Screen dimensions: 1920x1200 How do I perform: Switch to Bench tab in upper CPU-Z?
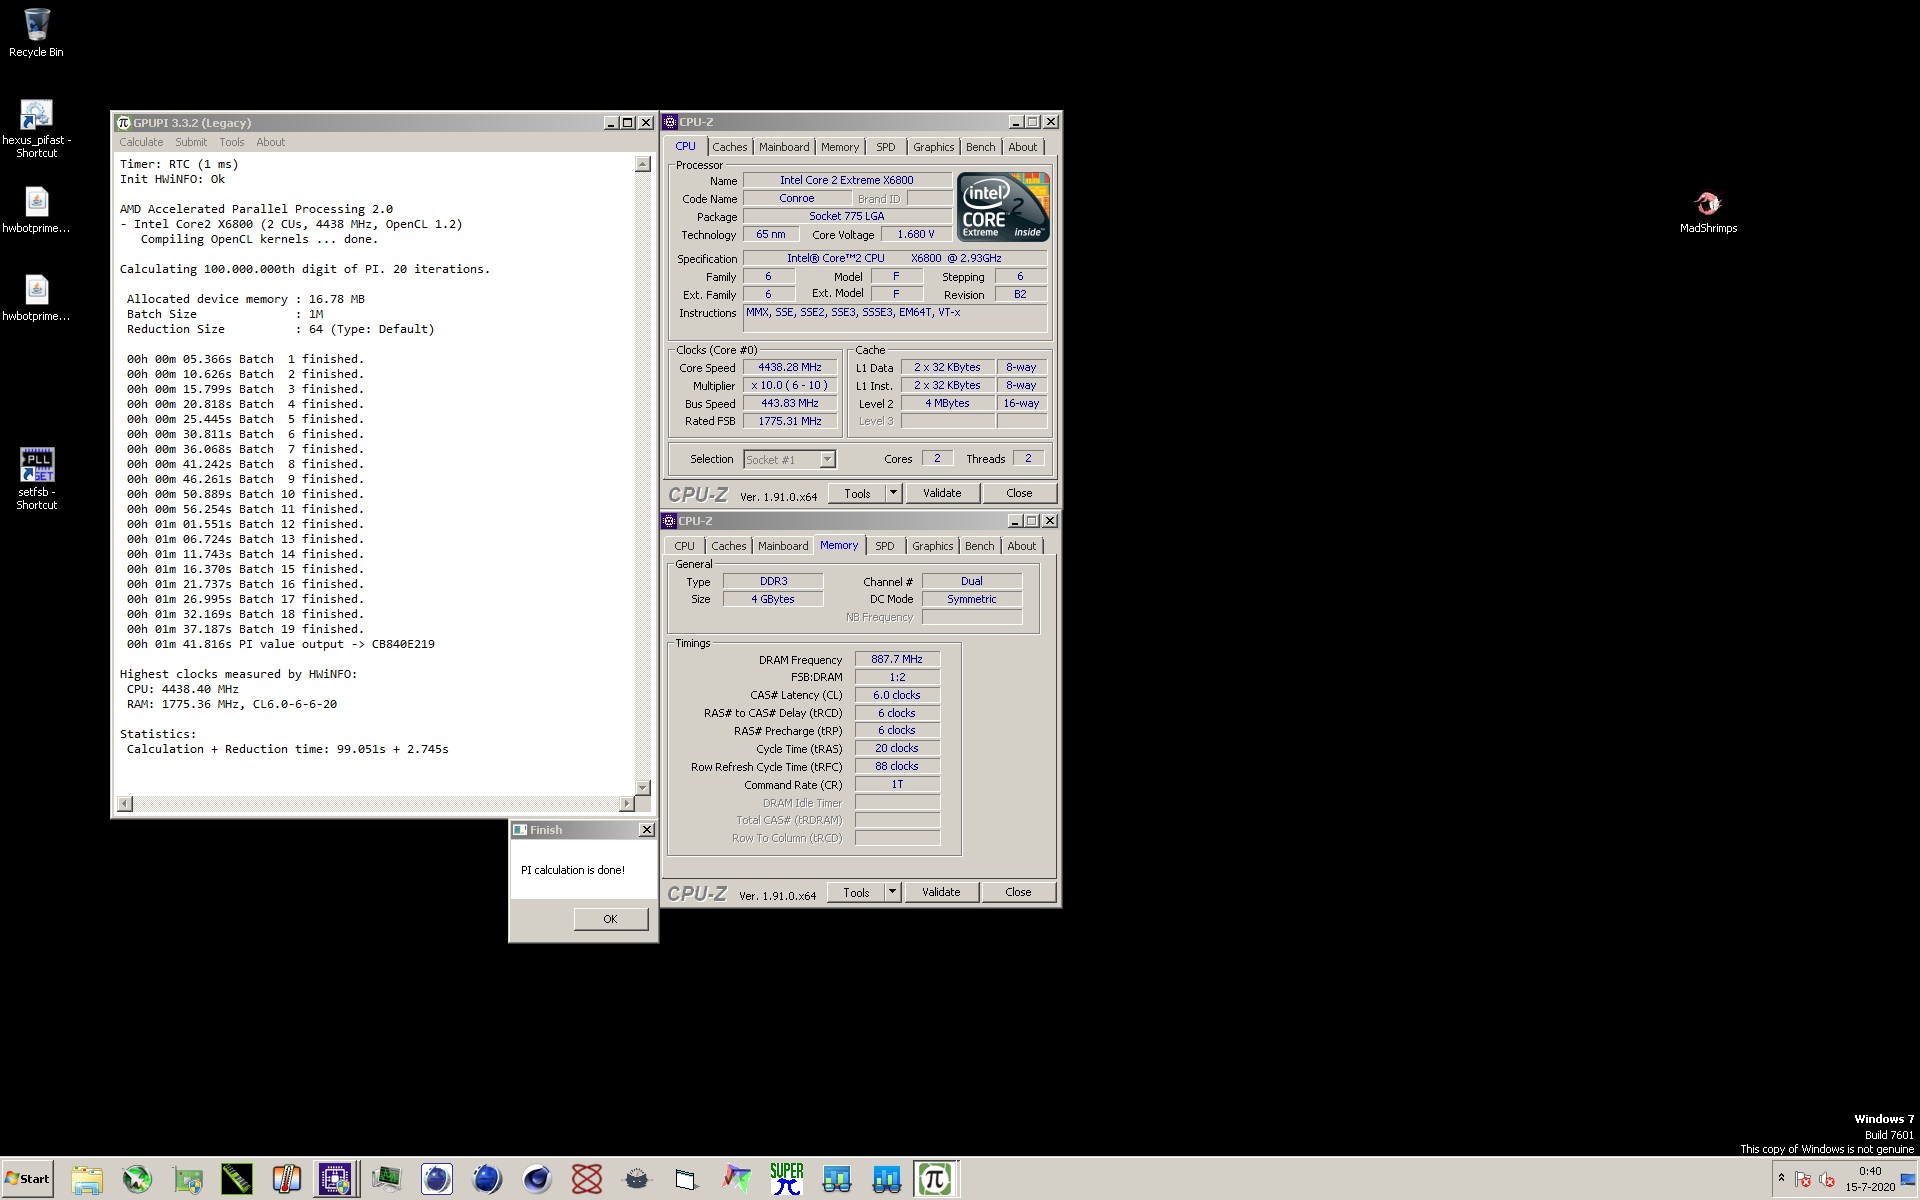(980, 147)
